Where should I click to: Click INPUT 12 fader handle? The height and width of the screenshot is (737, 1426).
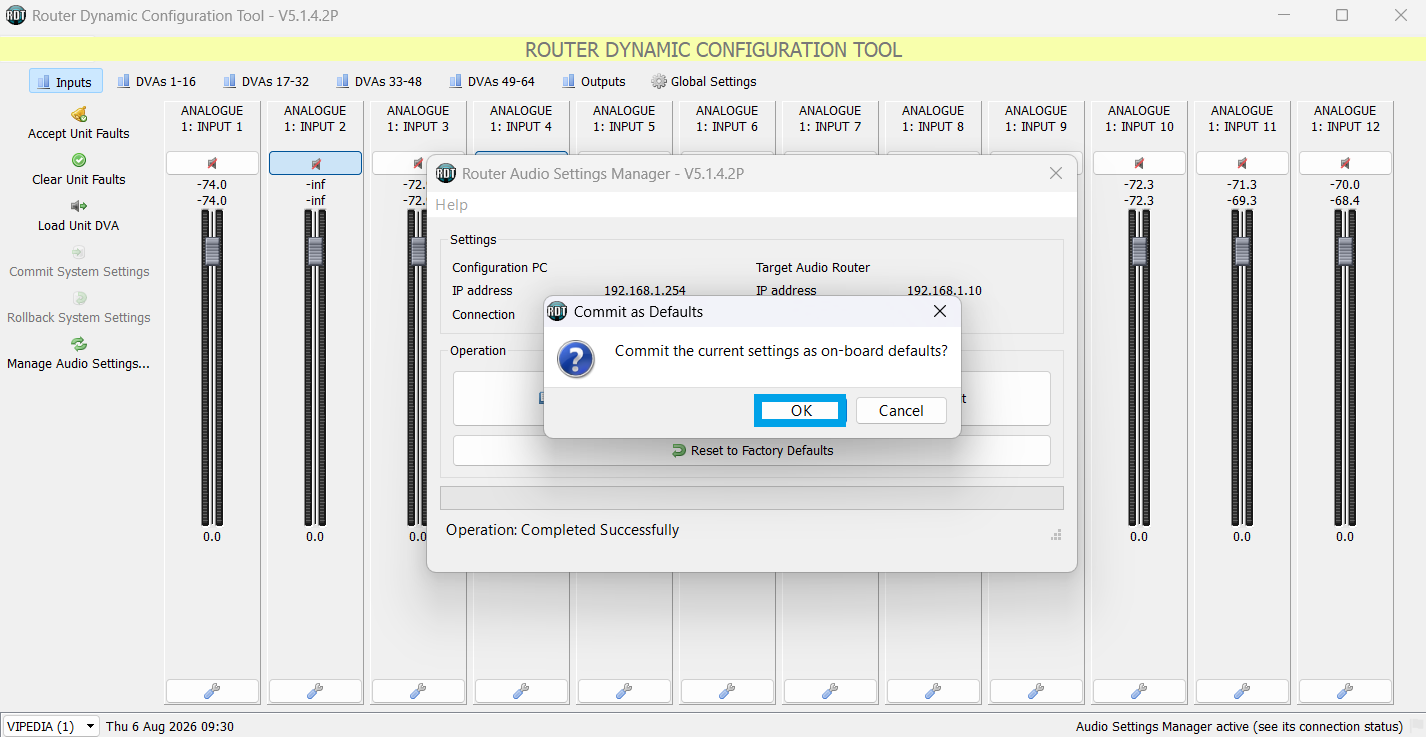point(1345,251)
